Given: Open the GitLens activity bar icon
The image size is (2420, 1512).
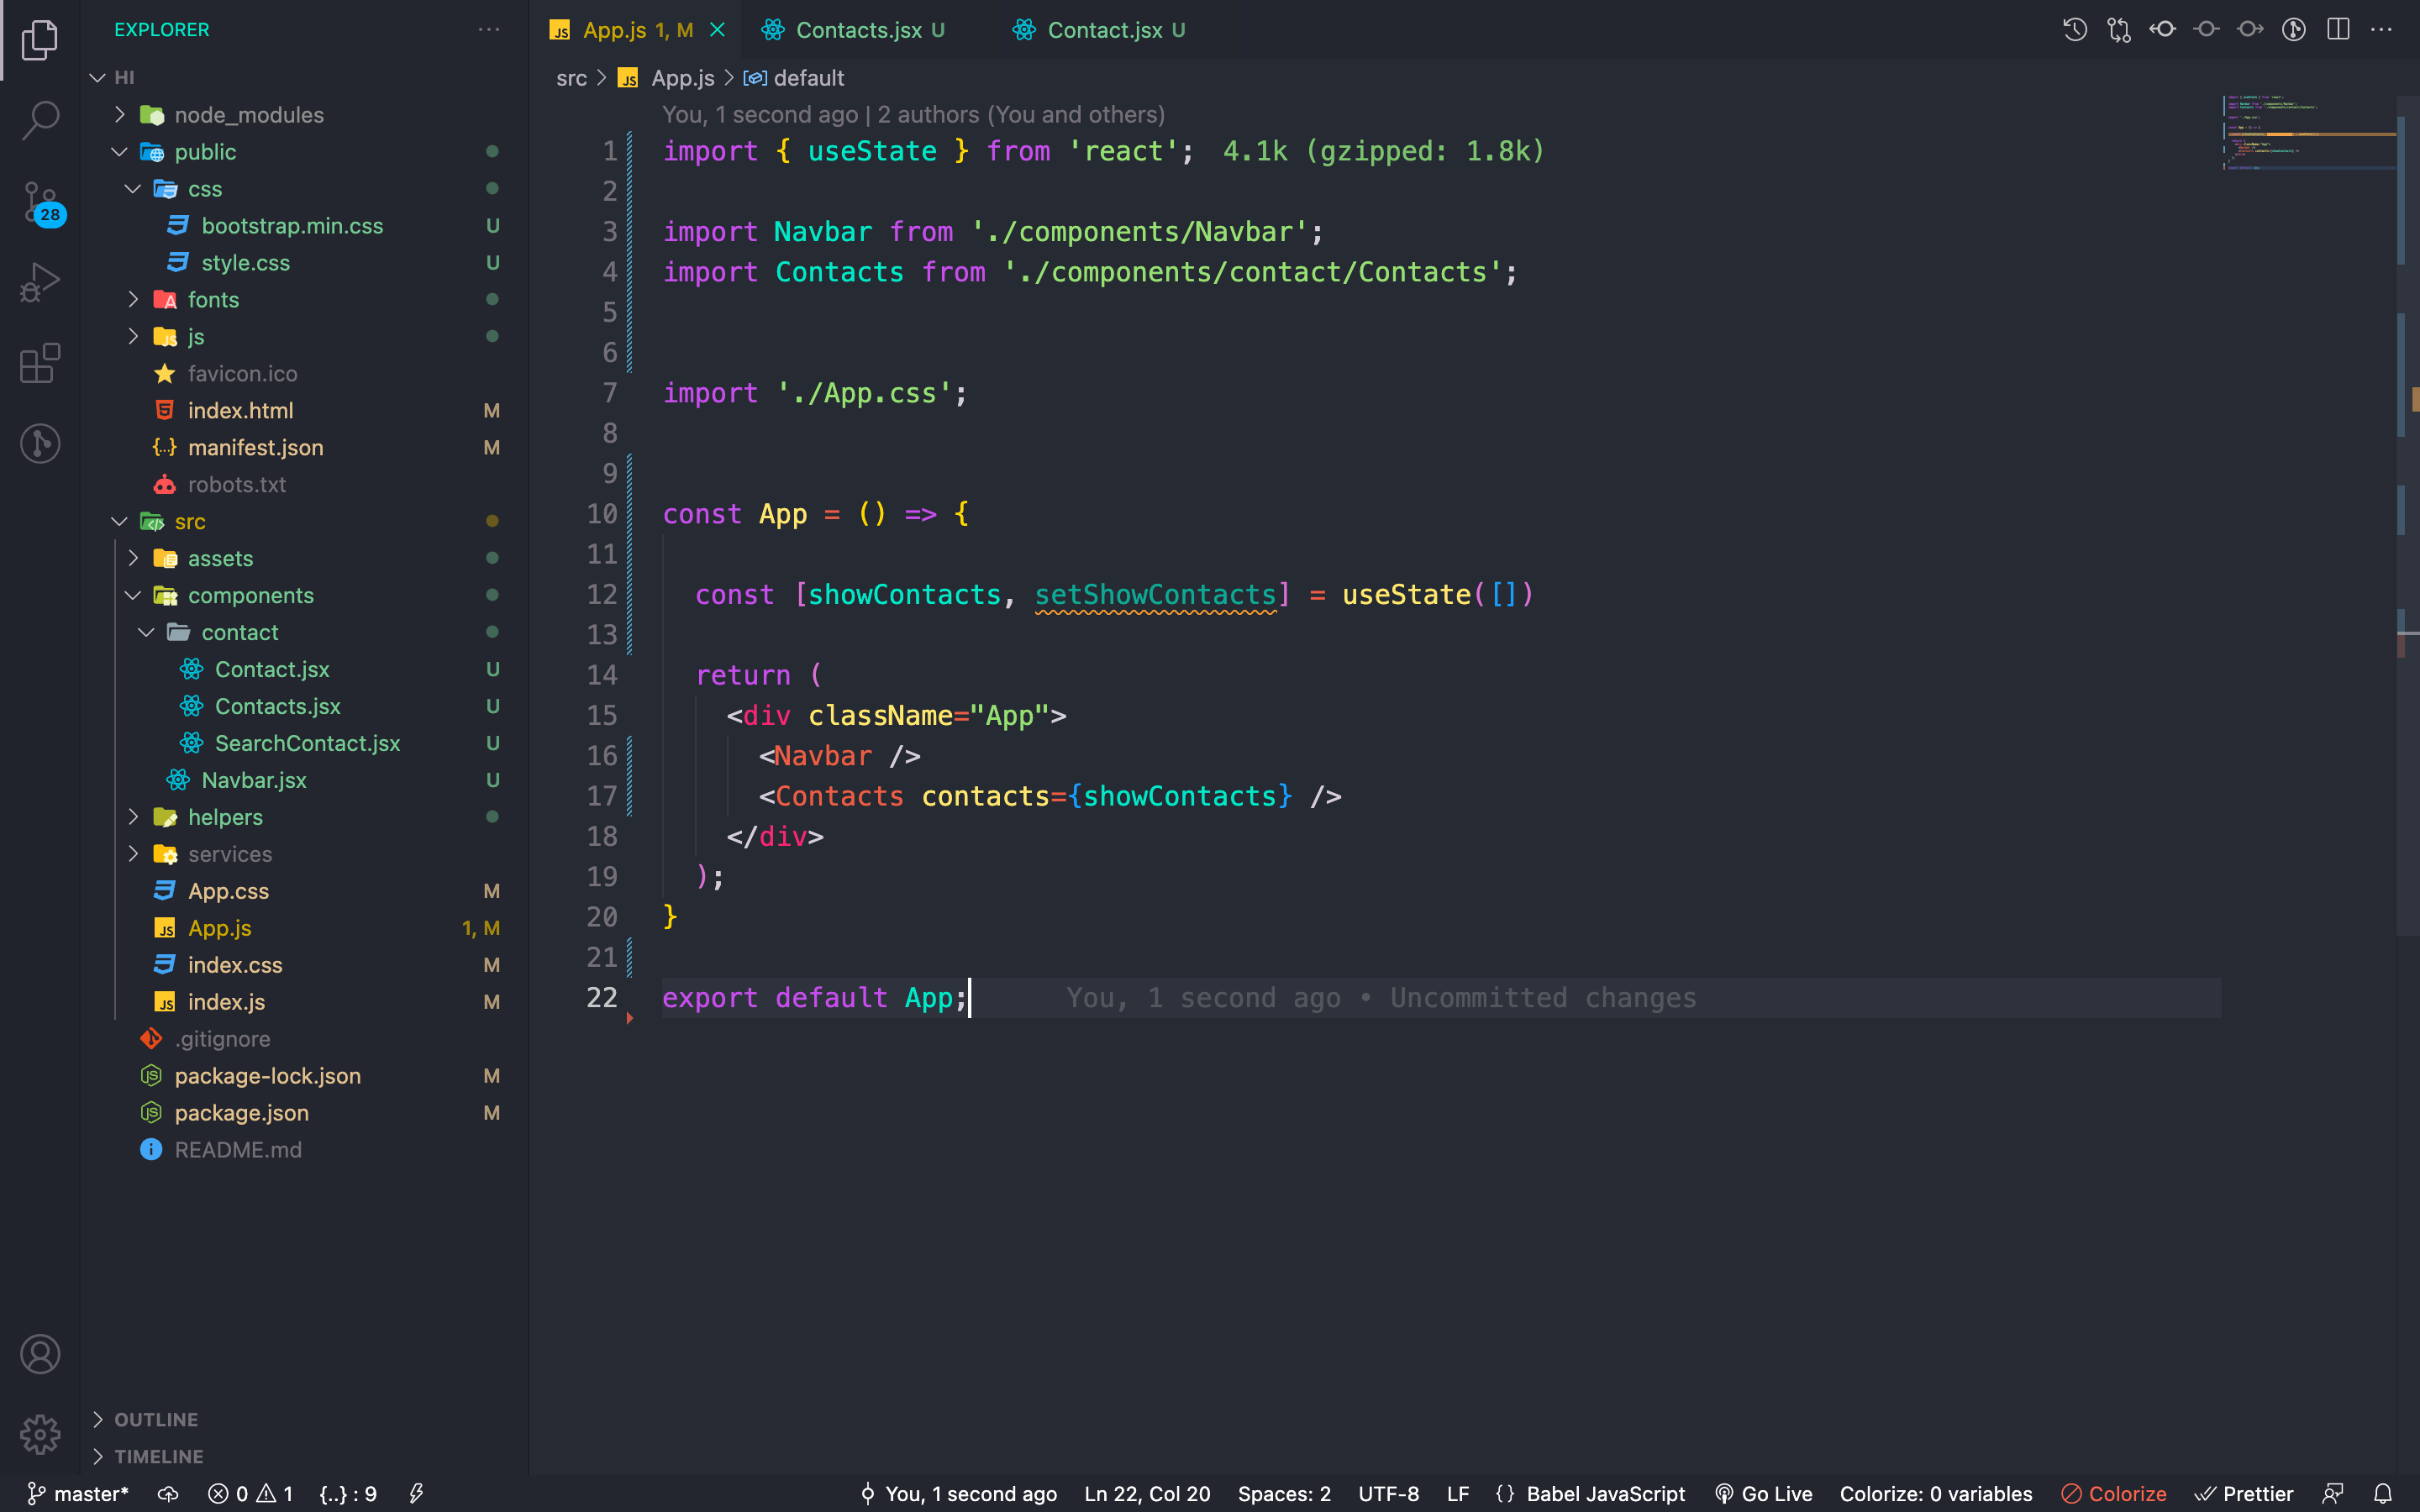Looking at the screenshot, I should [x=40, y=443].
